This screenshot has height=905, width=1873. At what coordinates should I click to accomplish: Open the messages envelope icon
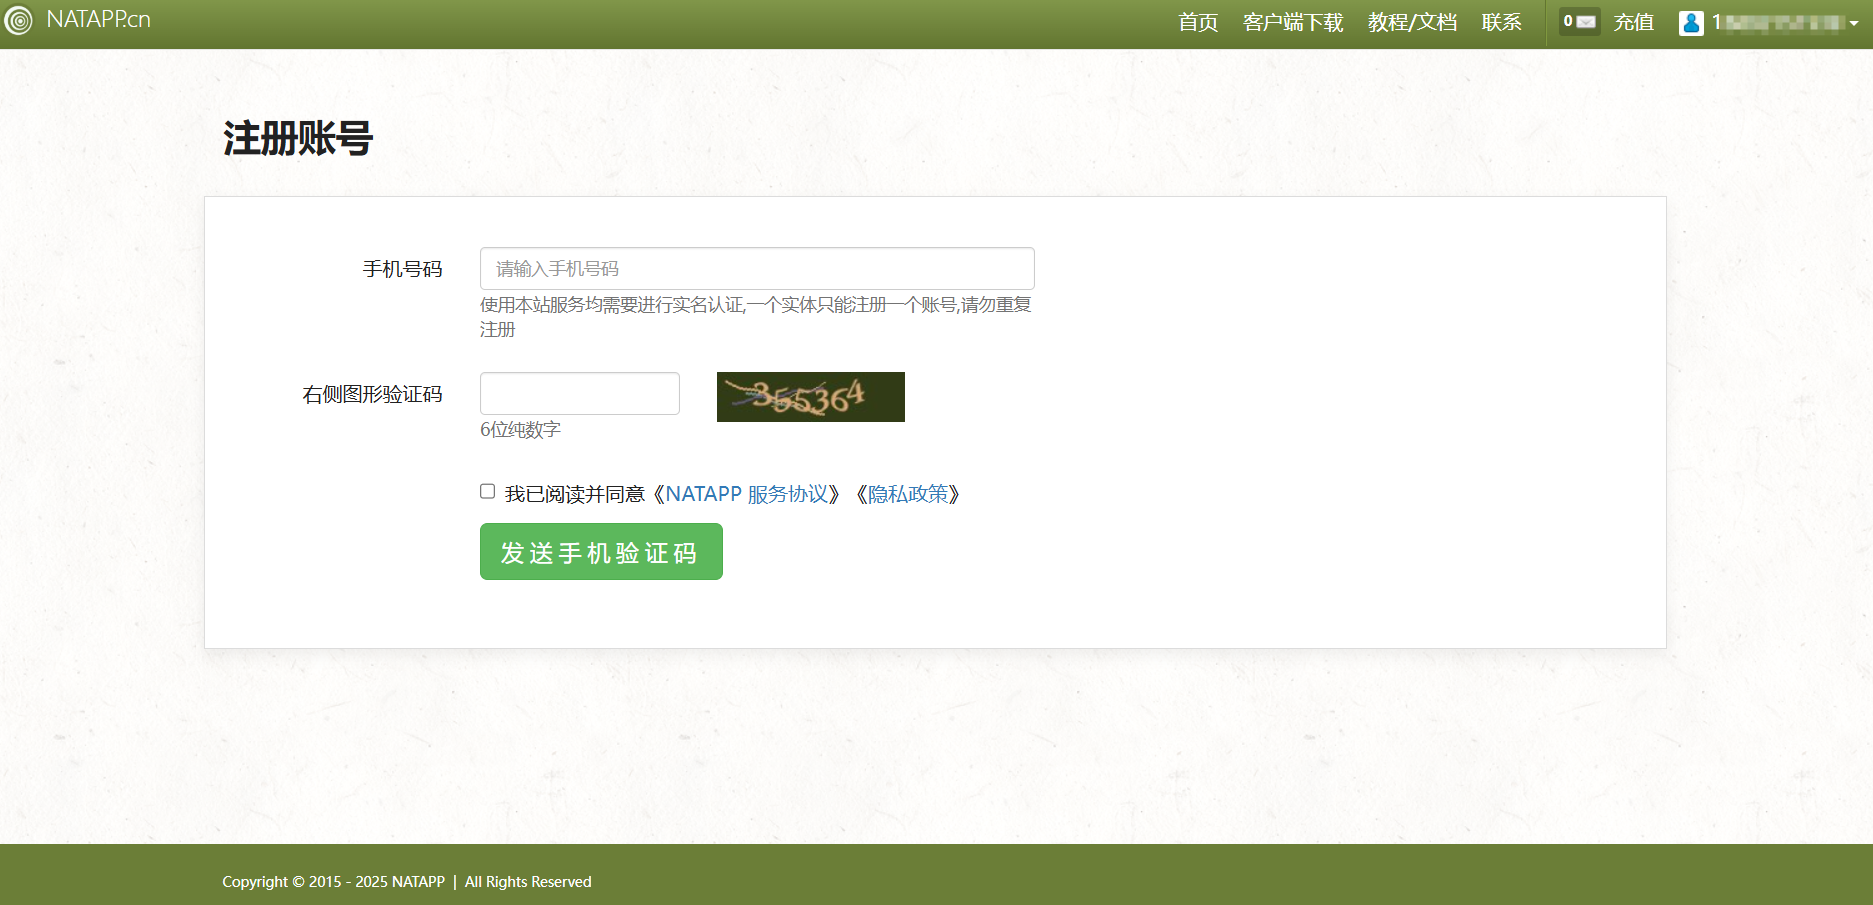pos(1586,22)
